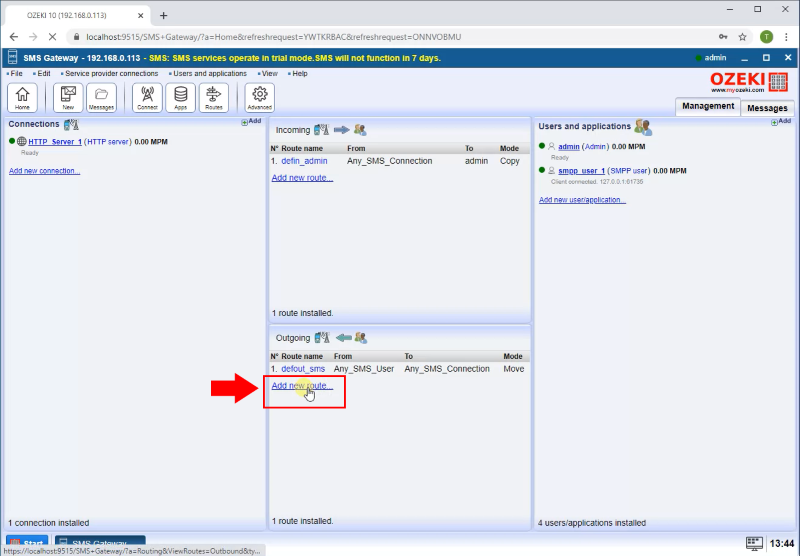The height and width of the screenshot is (556, 800).
Task: Click the Connect antenna toolbar icon
Action: click(147, 97)
